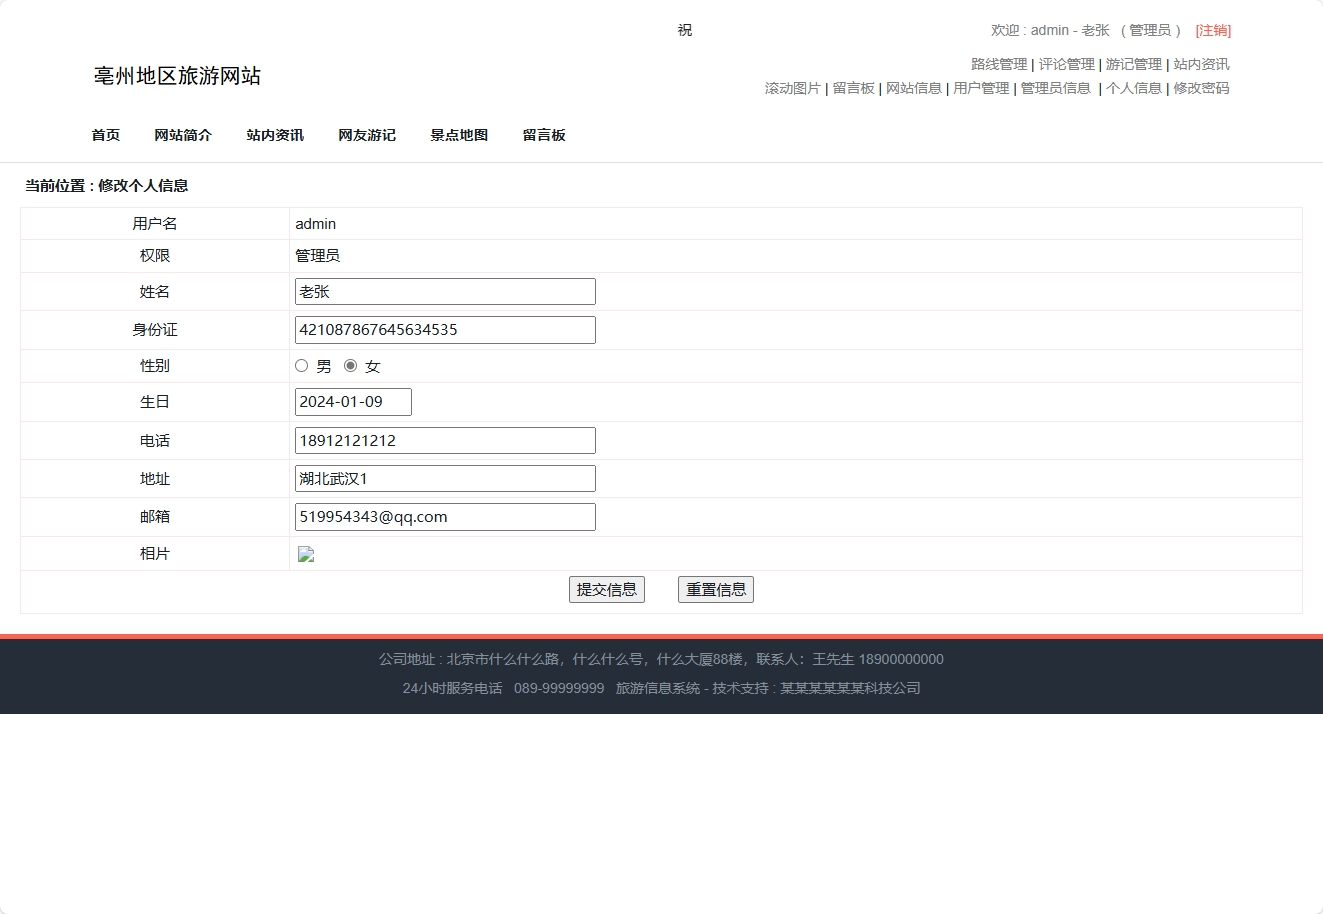Select the 男 gender radio button
Screen dimensions: 1323x914
(x=301, y=365)
